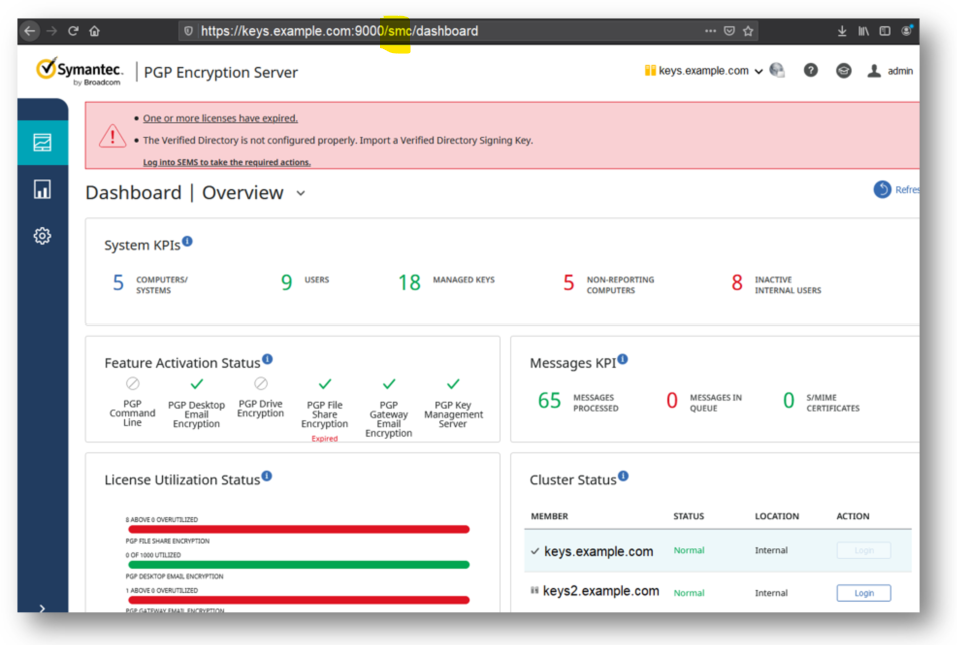Click the PGP Gateway Email Encryption checkmark

pyautogui.click(x=389, y=384)
